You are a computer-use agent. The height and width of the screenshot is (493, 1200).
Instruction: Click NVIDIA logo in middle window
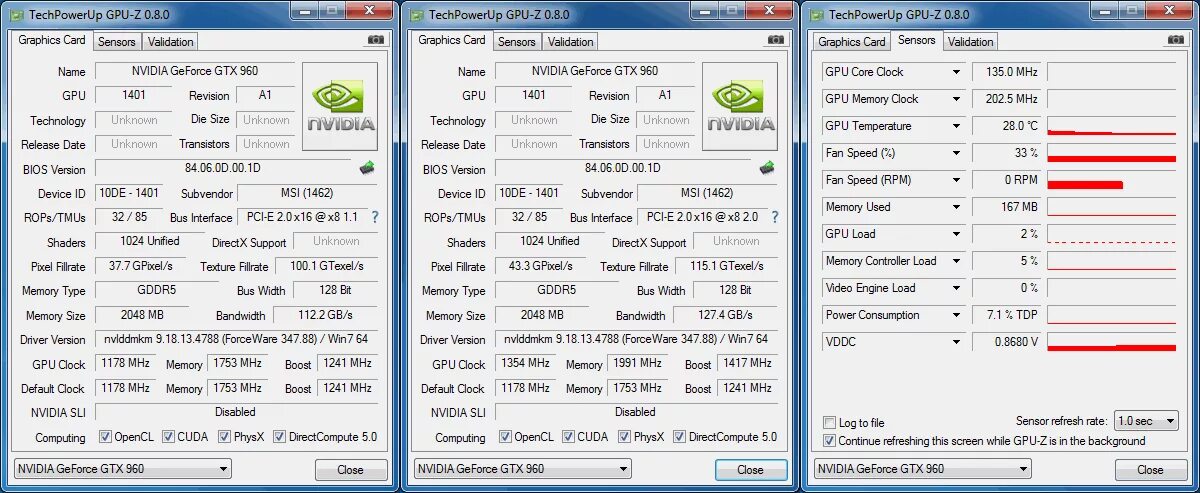pyautogui.click(x=740, y=107)
